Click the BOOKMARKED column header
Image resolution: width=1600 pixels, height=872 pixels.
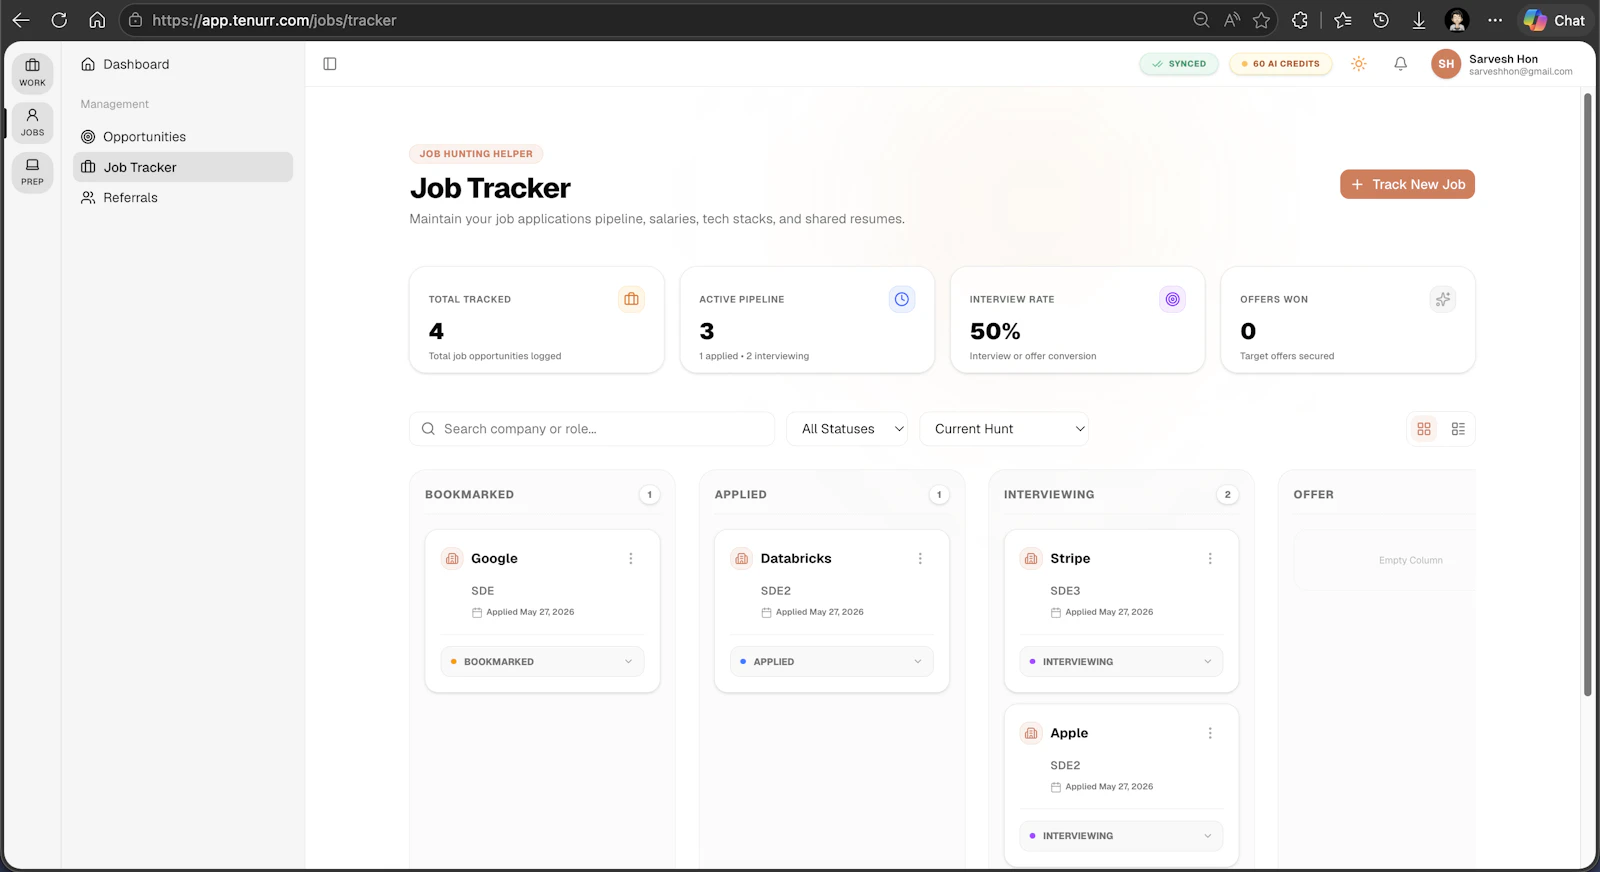click(469, 495)
